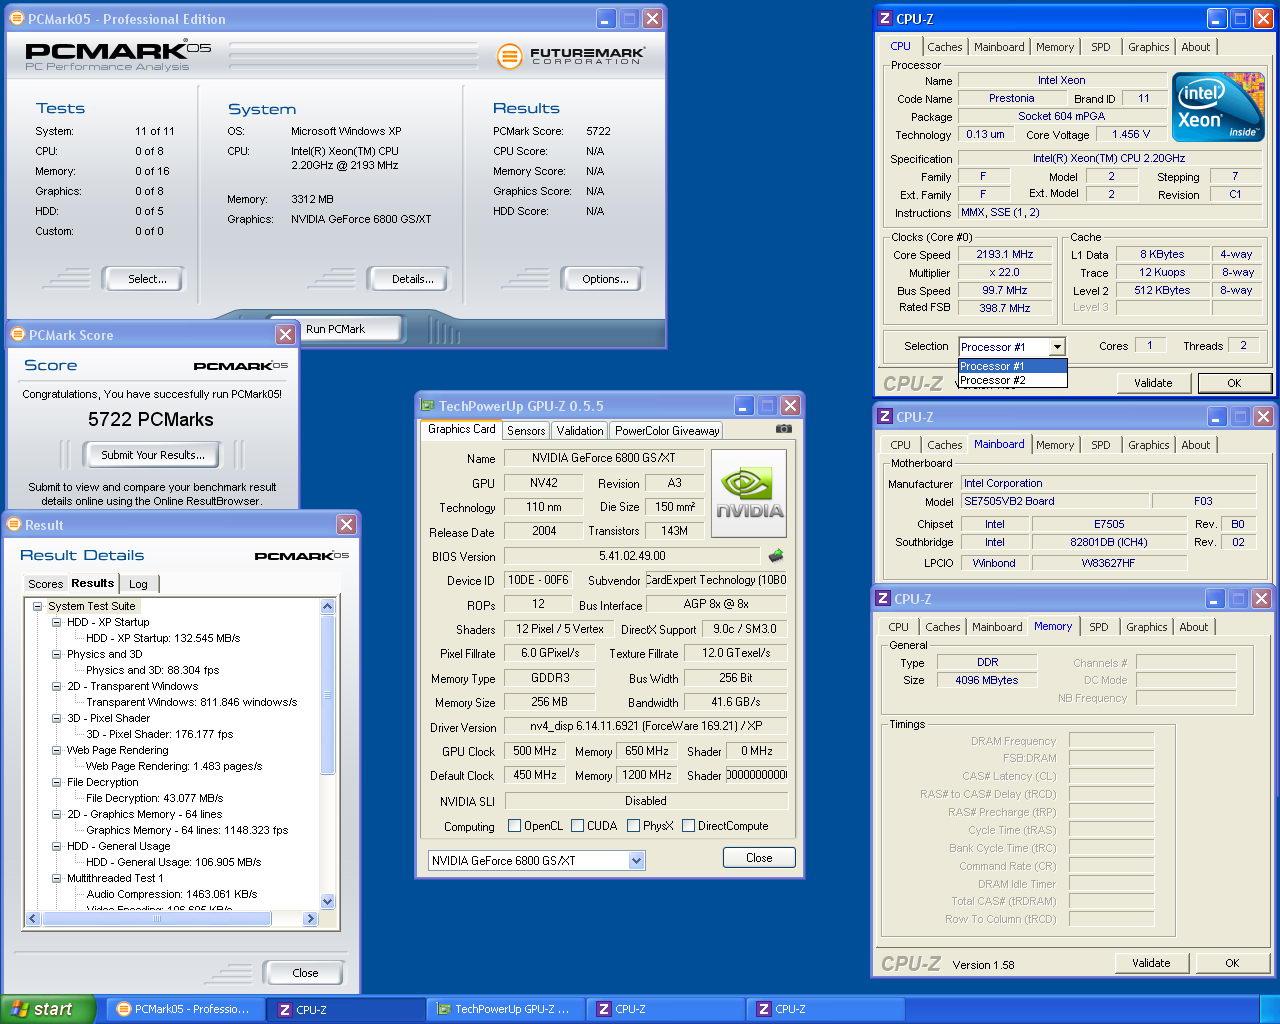Open the About tab in CPU-Z Mainboard window

1195,445
